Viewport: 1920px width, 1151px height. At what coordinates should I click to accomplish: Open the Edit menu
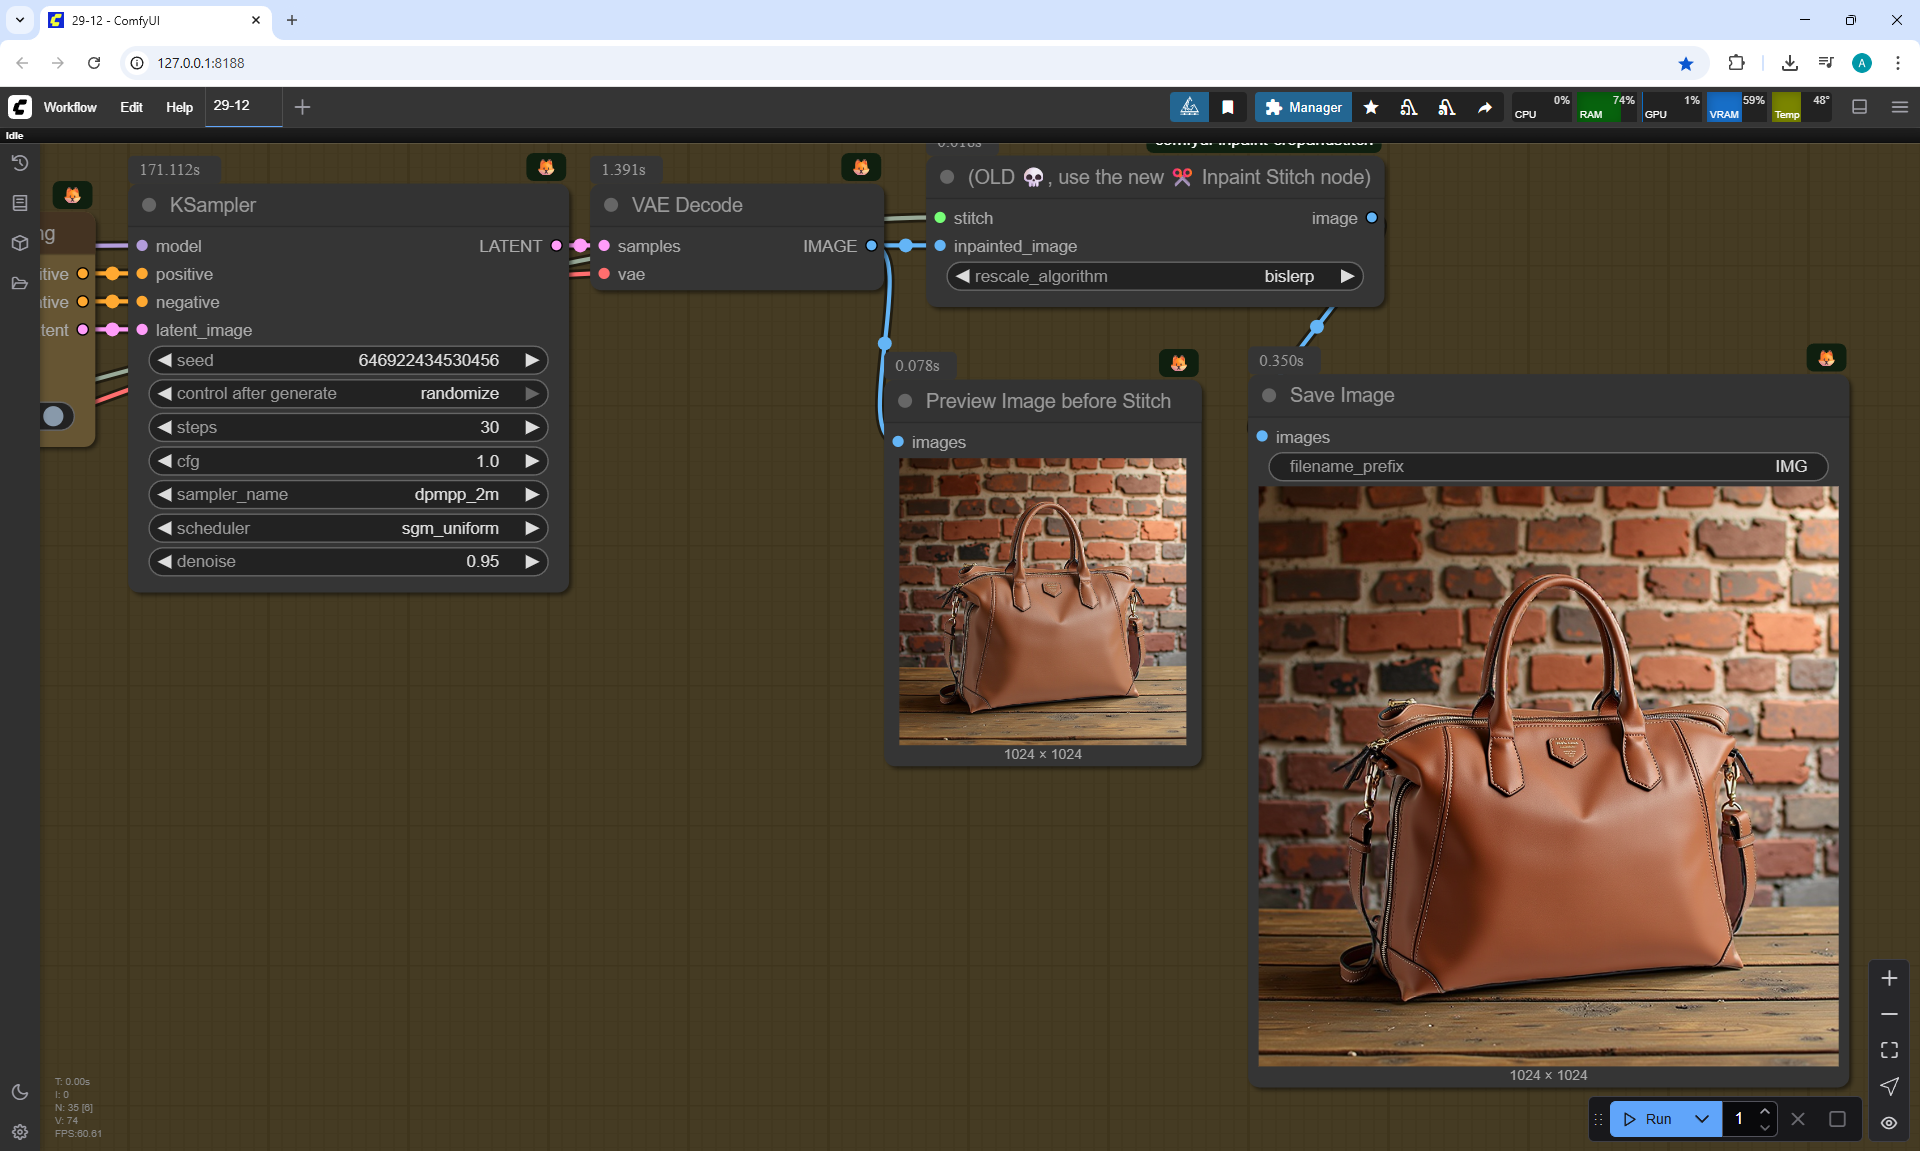(131, 107)
